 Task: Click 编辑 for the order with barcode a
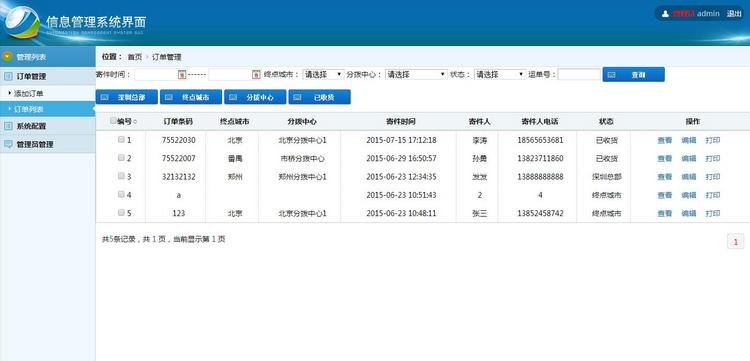tap(689, 195)
